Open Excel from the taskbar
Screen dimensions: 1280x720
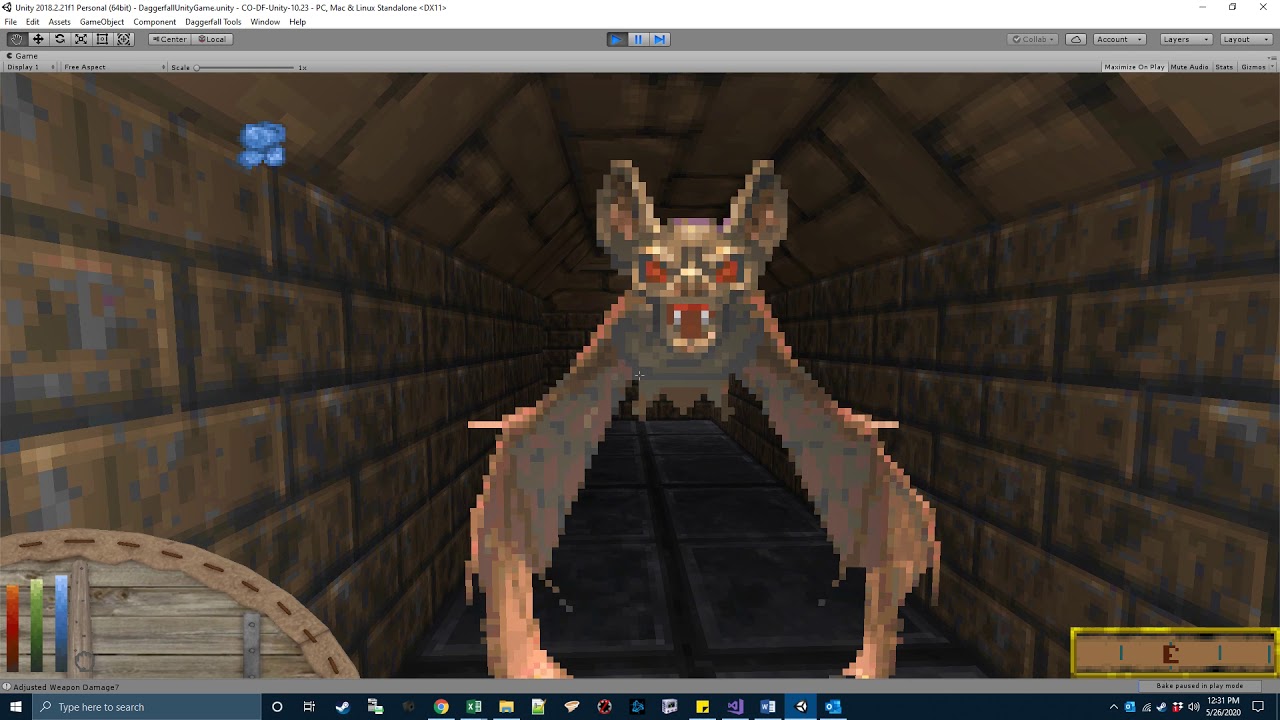[x=474, y=707]
